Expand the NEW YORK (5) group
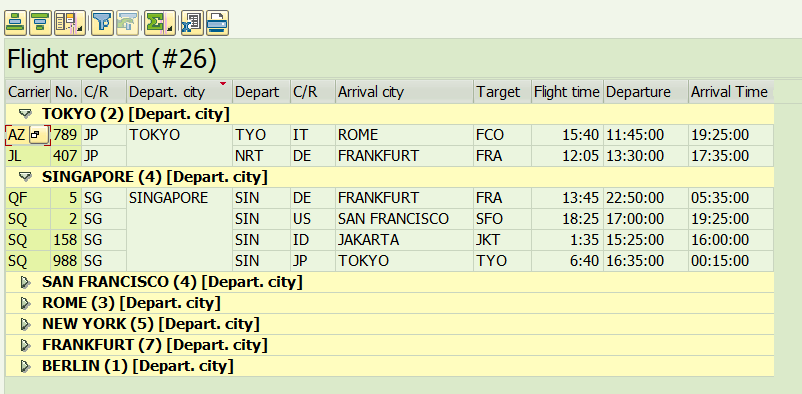 click(25, 324)
